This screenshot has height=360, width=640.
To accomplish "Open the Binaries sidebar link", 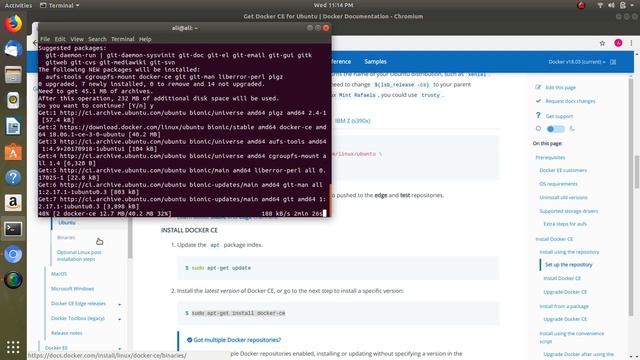I will 66,237.
